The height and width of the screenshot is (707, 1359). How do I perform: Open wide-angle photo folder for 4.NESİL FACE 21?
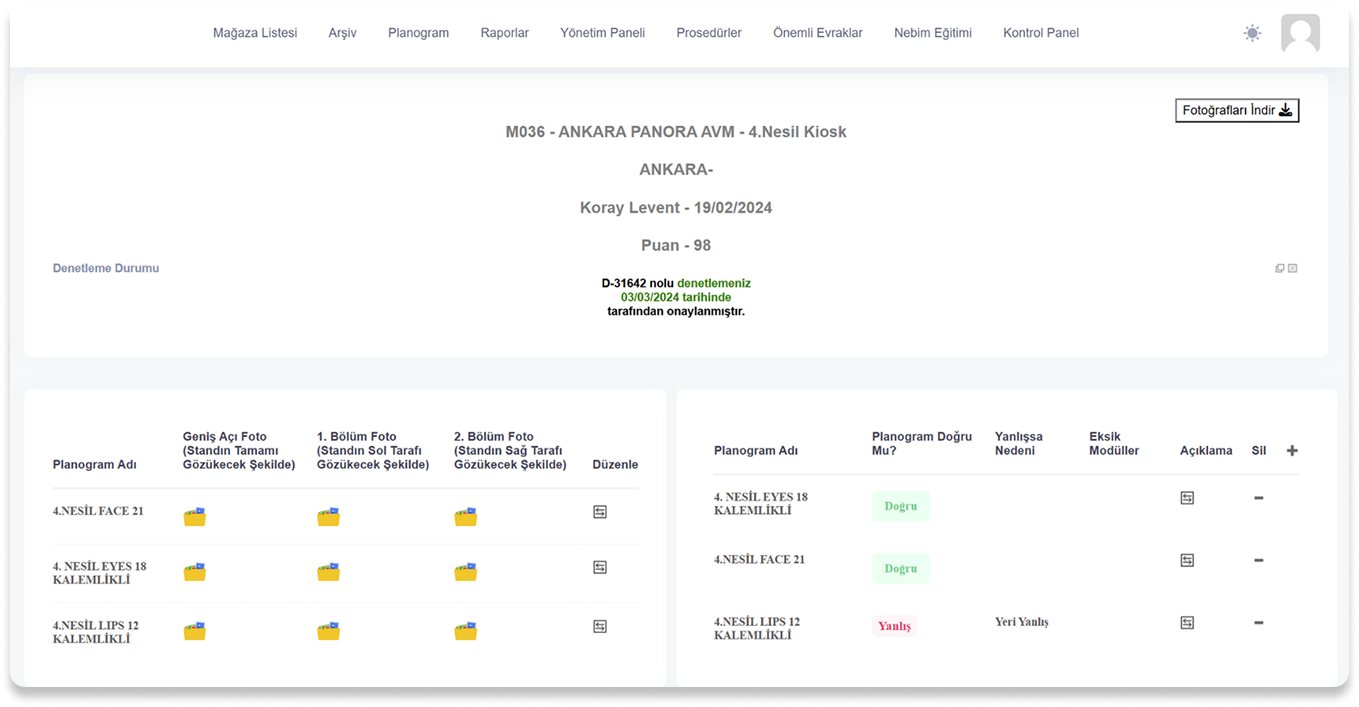(x=194, y=517)
